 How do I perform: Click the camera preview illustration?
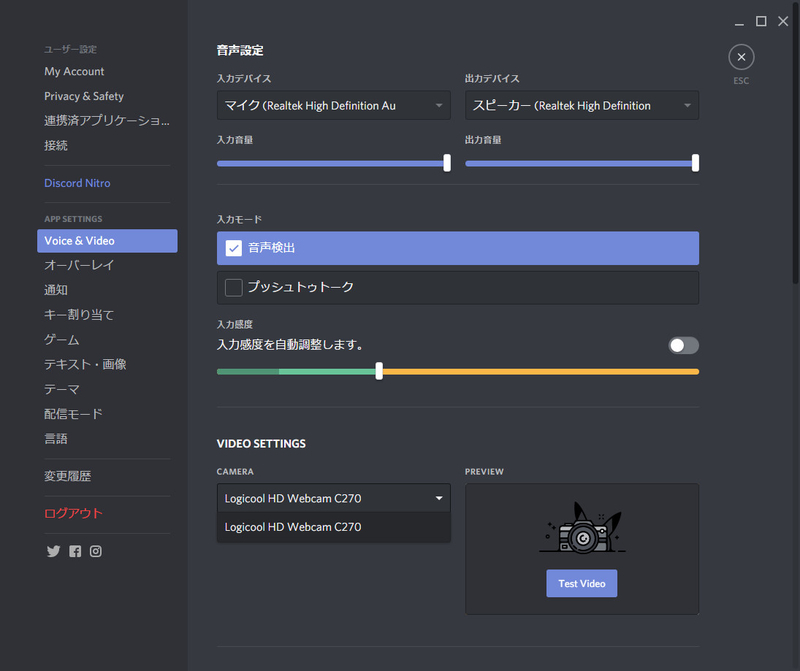[x=582, y=528]
